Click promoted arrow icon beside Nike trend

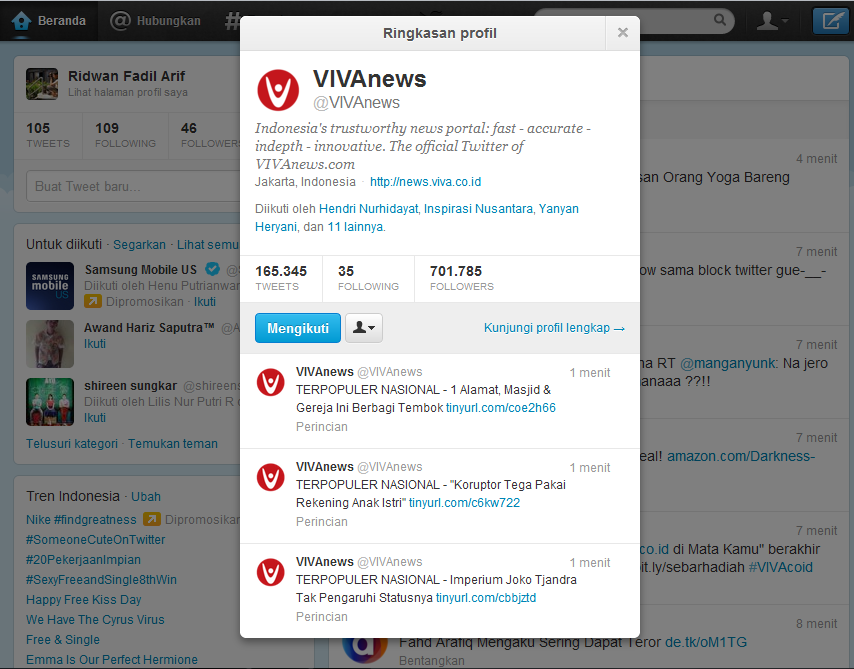point(152,519)
